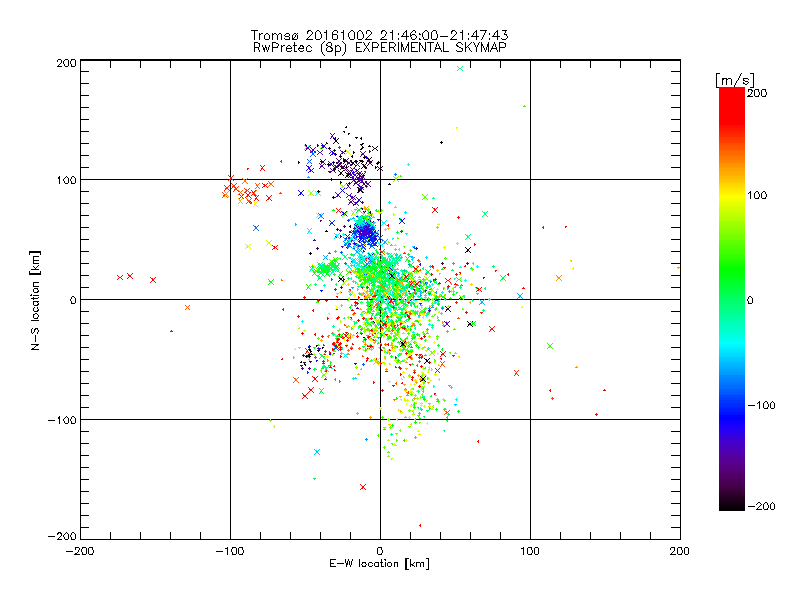Image resolution: width=800 pixels, height=600 pixels.
Task: Click the '[m/s]' colorbar unit label
Action: coord(735,80)
